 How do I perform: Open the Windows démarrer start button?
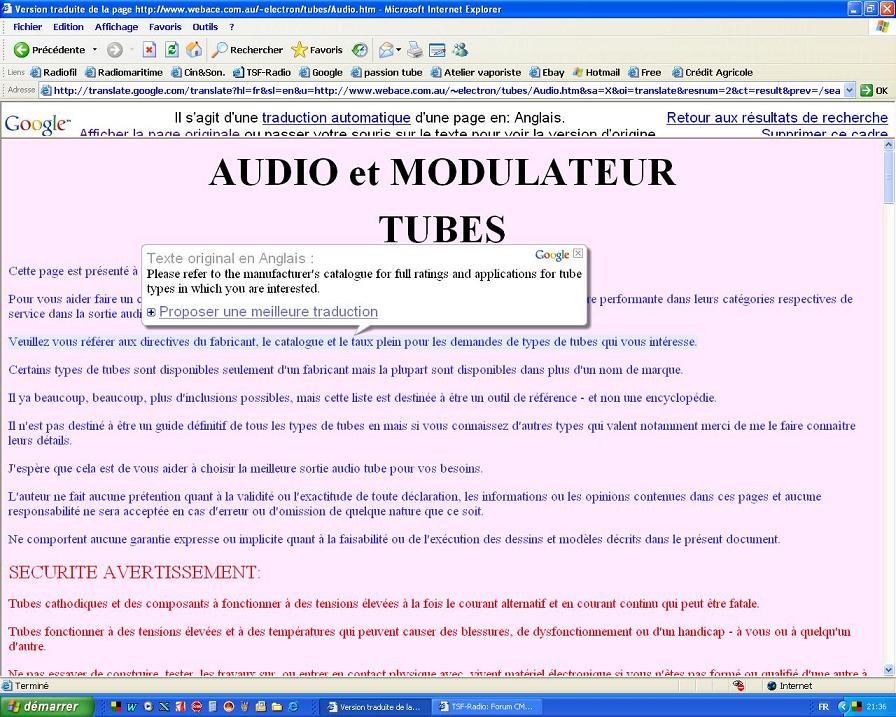[46, 706]
